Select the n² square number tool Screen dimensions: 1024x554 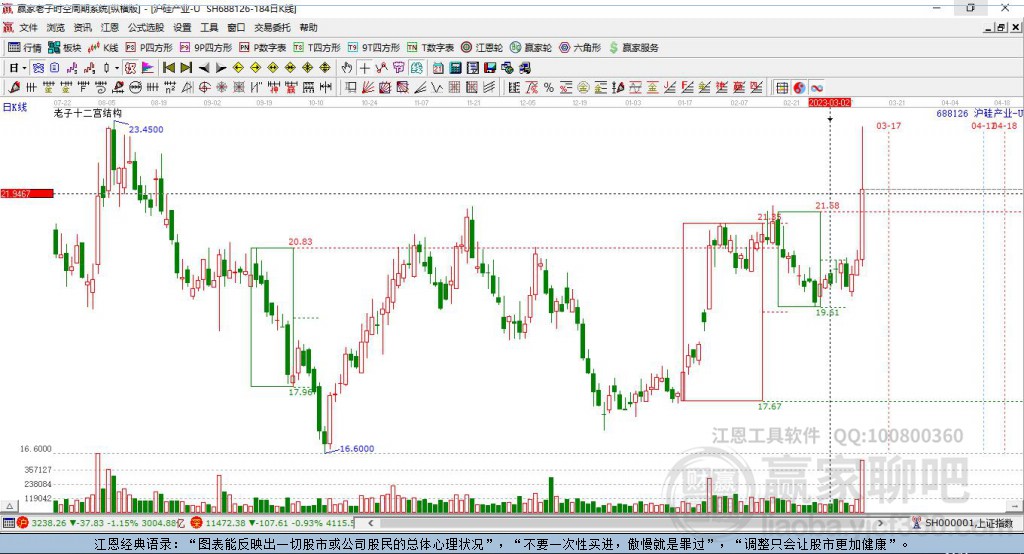[170, 88]
